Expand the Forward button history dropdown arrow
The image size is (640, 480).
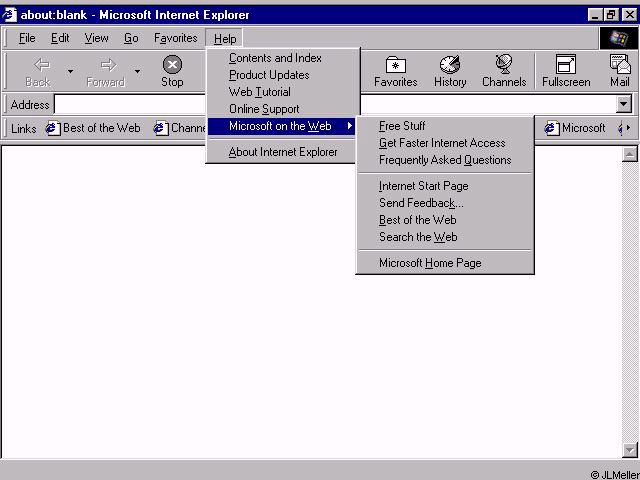click(x=137, y=72)
